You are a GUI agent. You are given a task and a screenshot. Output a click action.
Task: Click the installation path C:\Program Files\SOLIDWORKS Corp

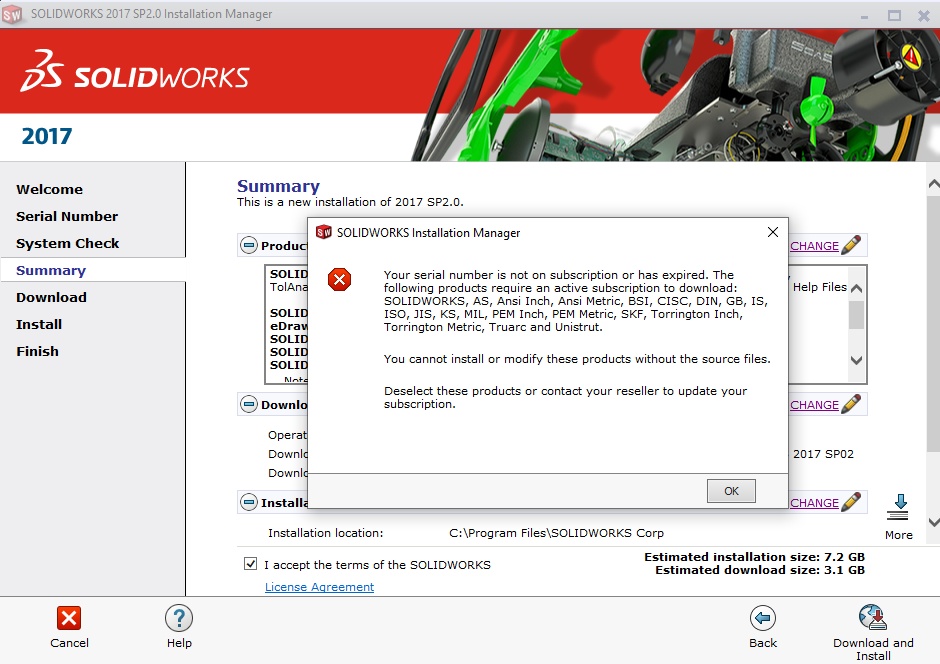coord(556,533)
